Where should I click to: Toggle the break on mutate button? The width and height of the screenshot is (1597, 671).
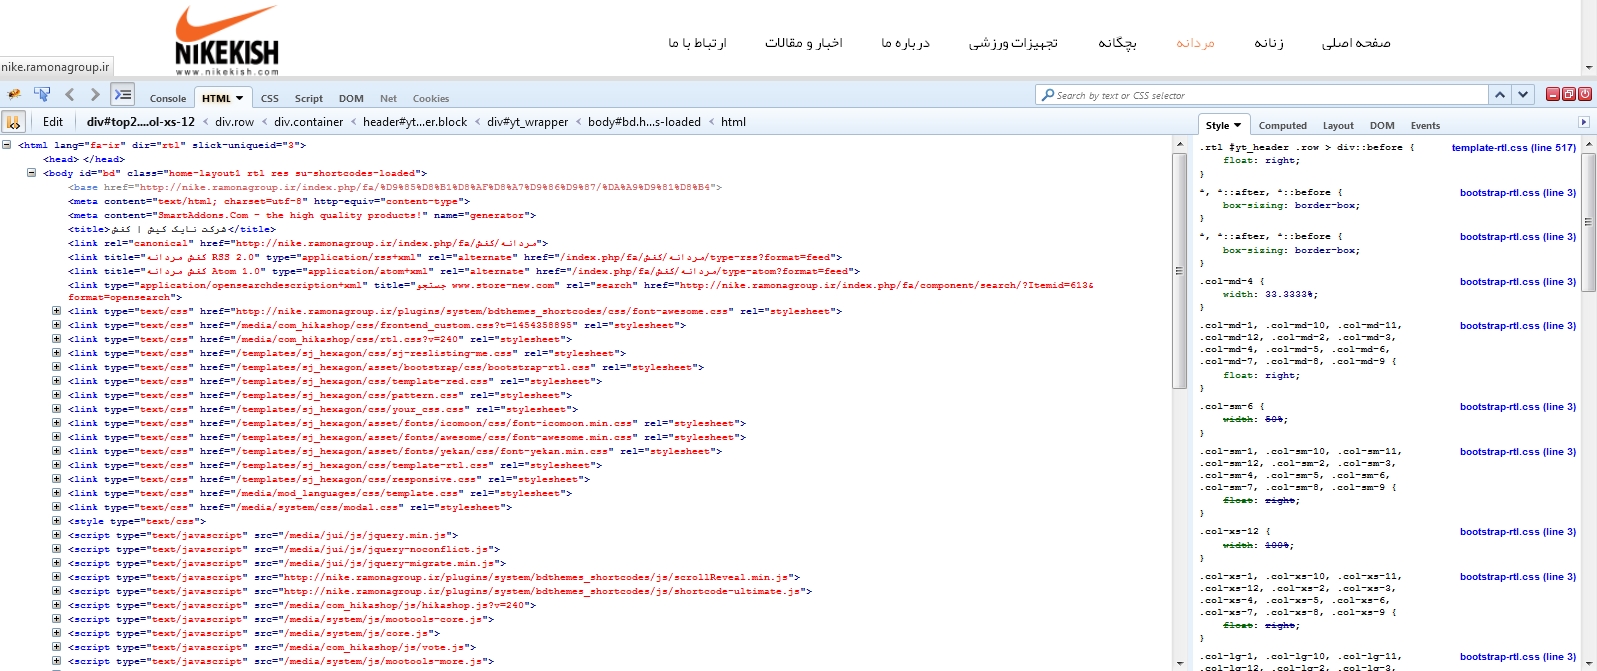pyautogui.click(x=14, y=122)
